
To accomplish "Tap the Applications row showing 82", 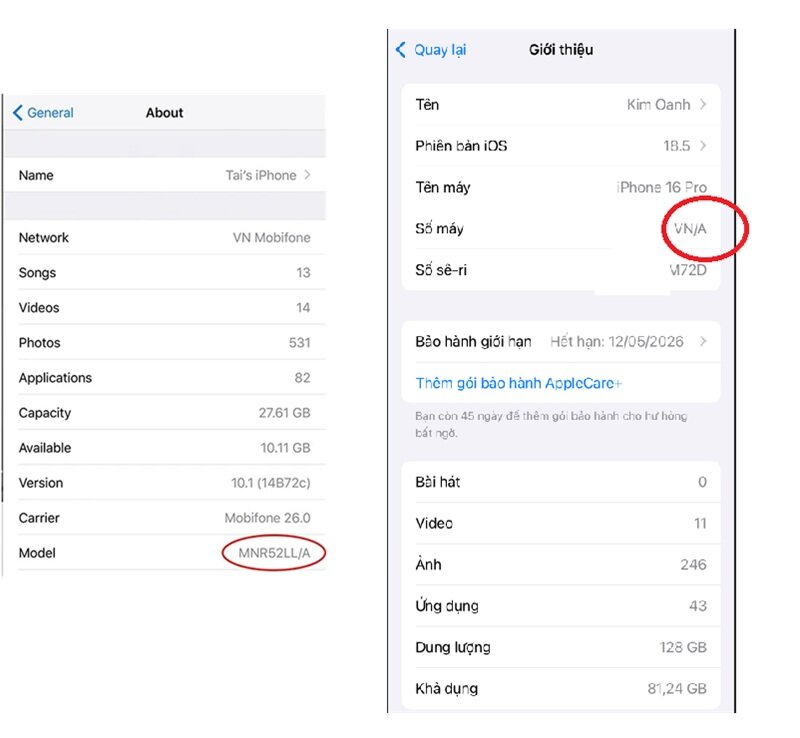I will pyautogui.click(x=164, y=378).
